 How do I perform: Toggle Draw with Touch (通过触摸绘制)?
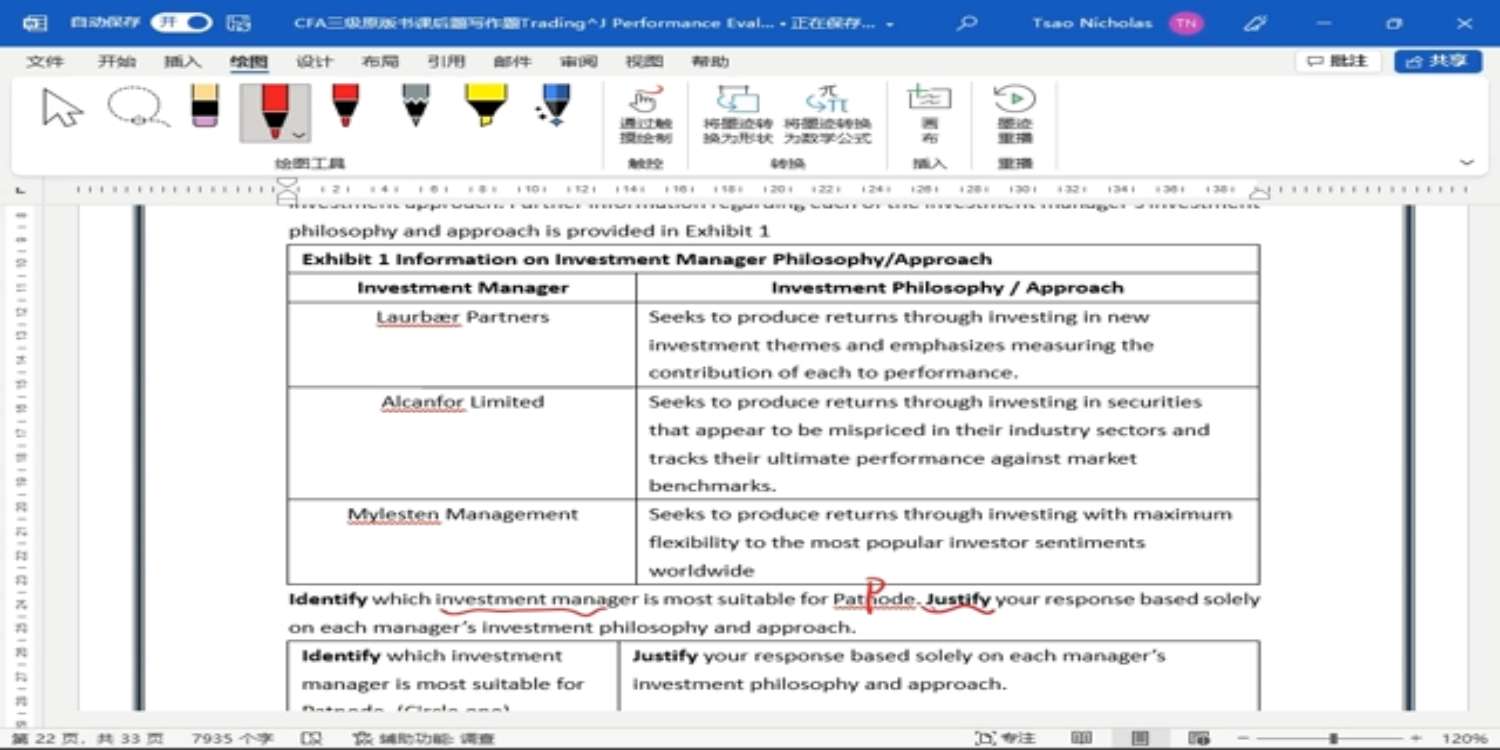click(646, 115)
